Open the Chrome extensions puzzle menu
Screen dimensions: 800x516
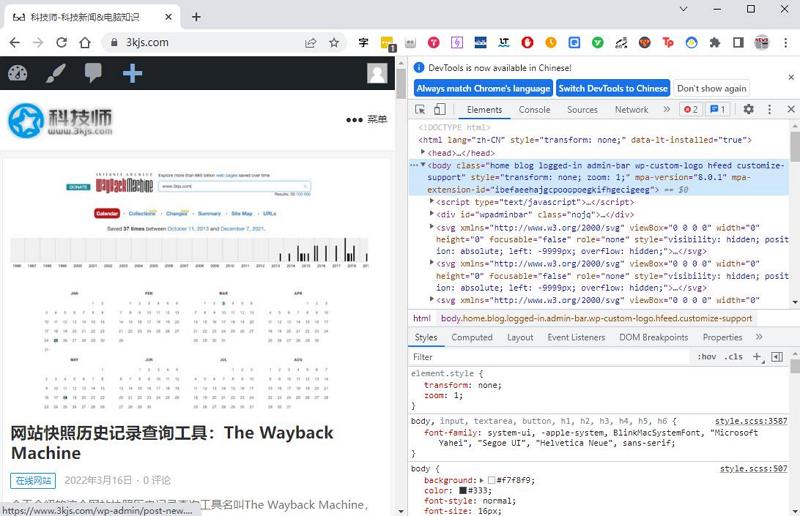point(715,43)
